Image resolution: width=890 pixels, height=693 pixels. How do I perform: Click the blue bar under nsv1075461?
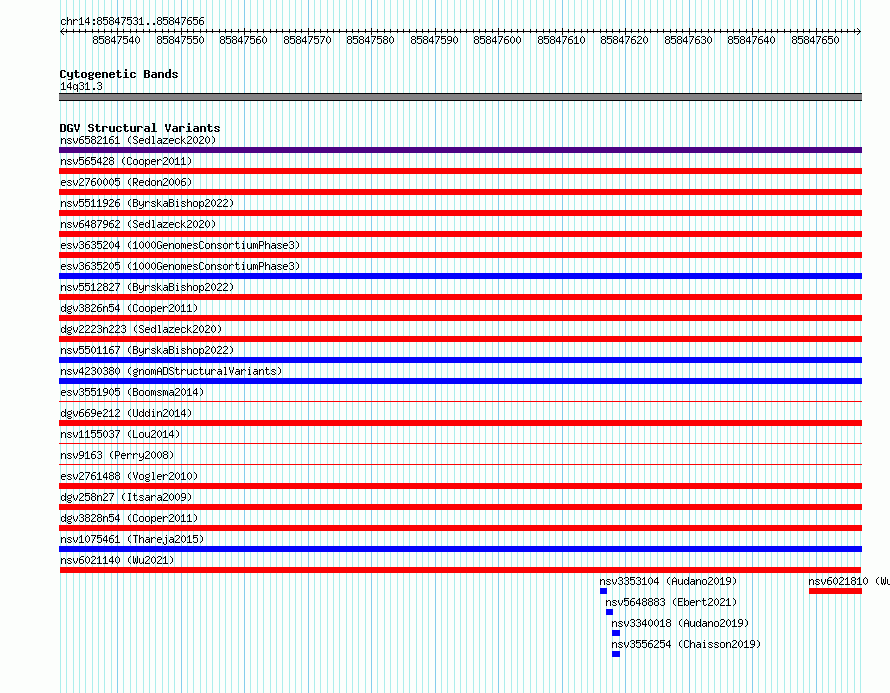click(x=460, y=549)
